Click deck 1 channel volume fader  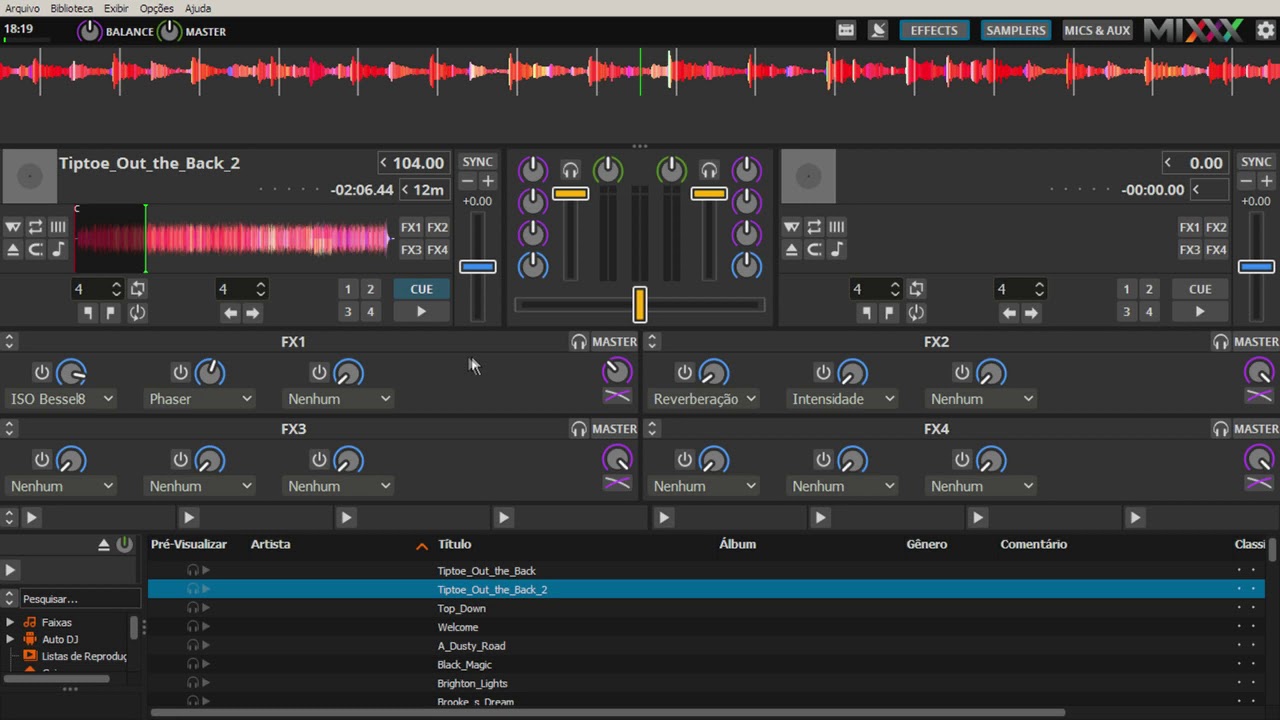[x=570, y=193]
